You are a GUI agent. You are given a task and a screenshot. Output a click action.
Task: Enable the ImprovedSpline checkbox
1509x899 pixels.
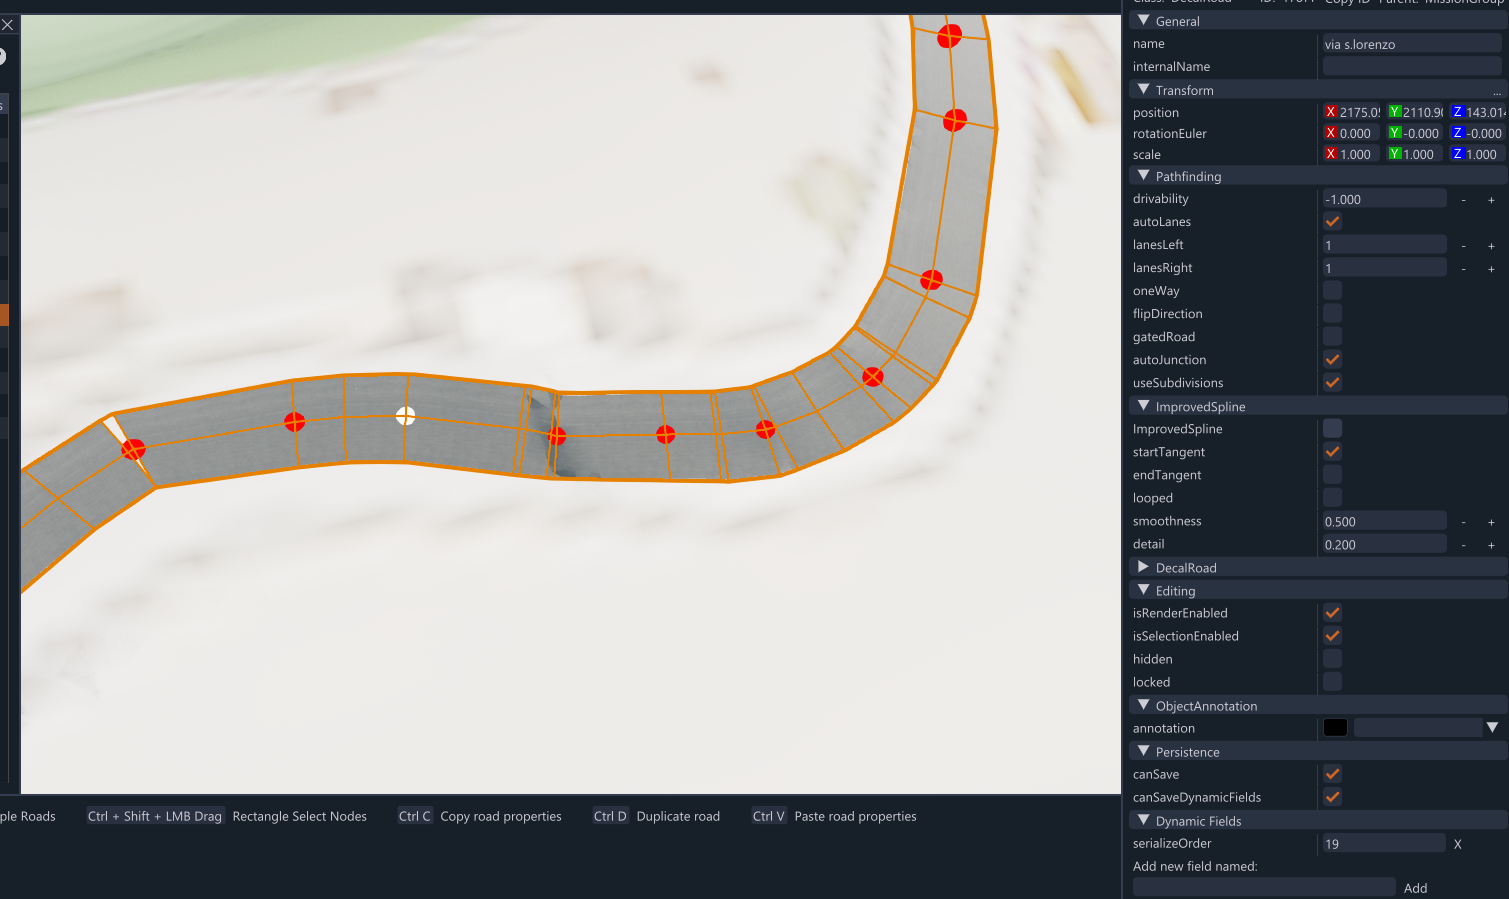click(1333, 429)
